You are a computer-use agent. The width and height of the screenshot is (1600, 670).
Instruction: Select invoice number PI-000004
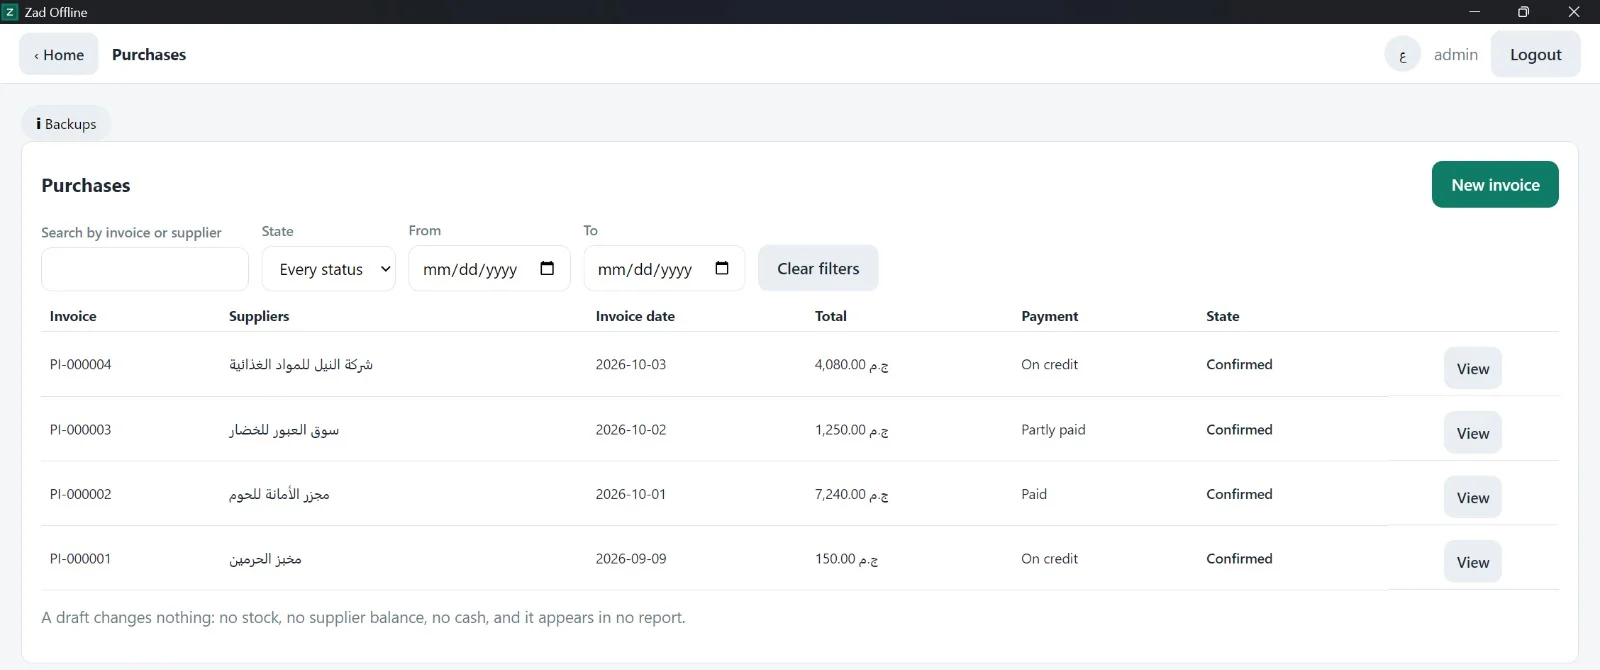81,364
